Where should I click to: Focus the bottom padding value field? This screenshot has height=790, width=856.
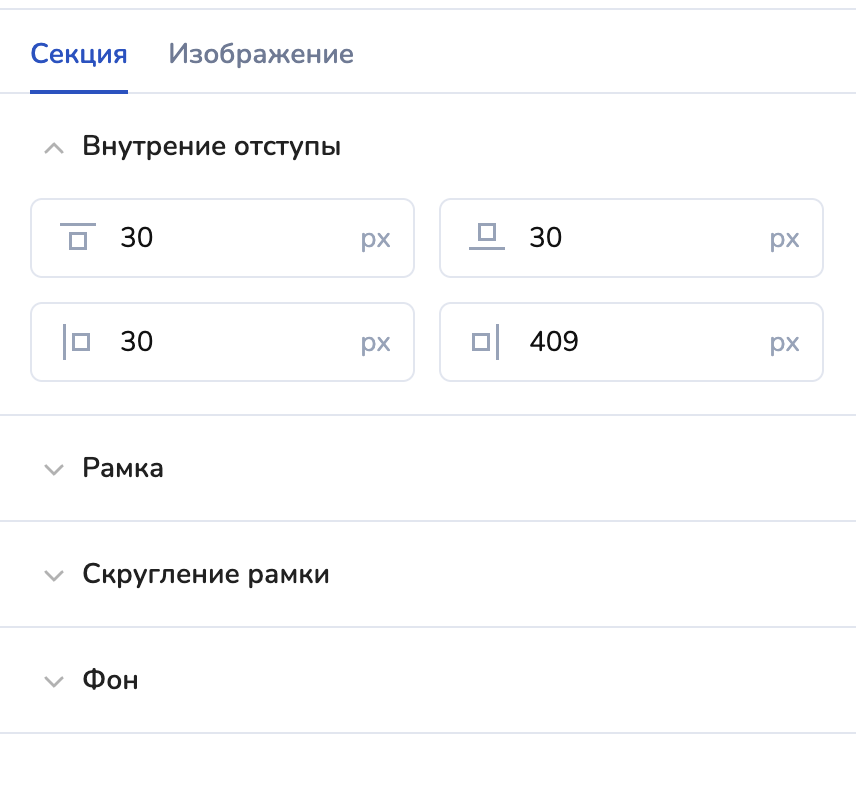coord(640,238)
